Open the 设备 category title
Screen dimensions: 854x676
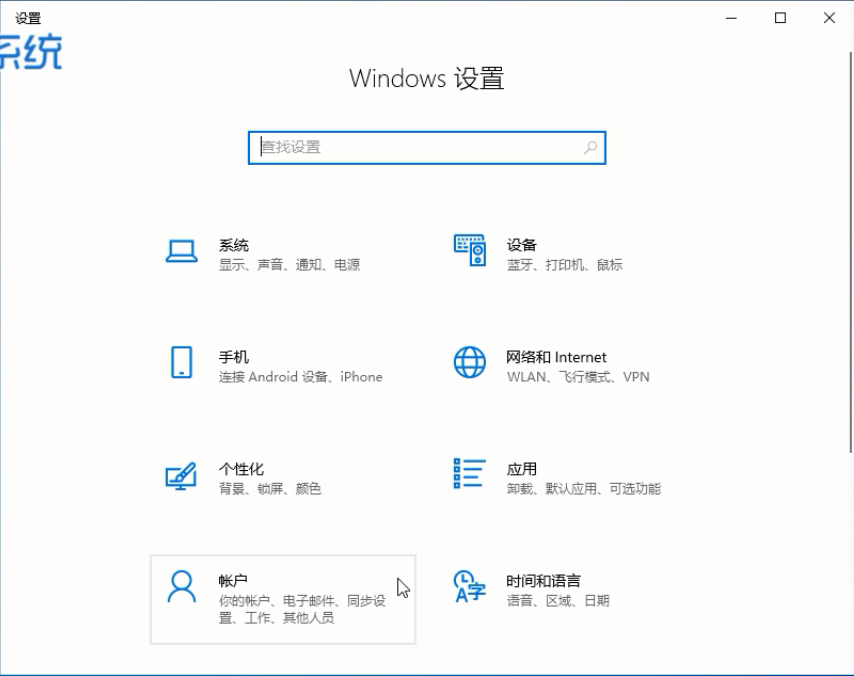[521, 245]
